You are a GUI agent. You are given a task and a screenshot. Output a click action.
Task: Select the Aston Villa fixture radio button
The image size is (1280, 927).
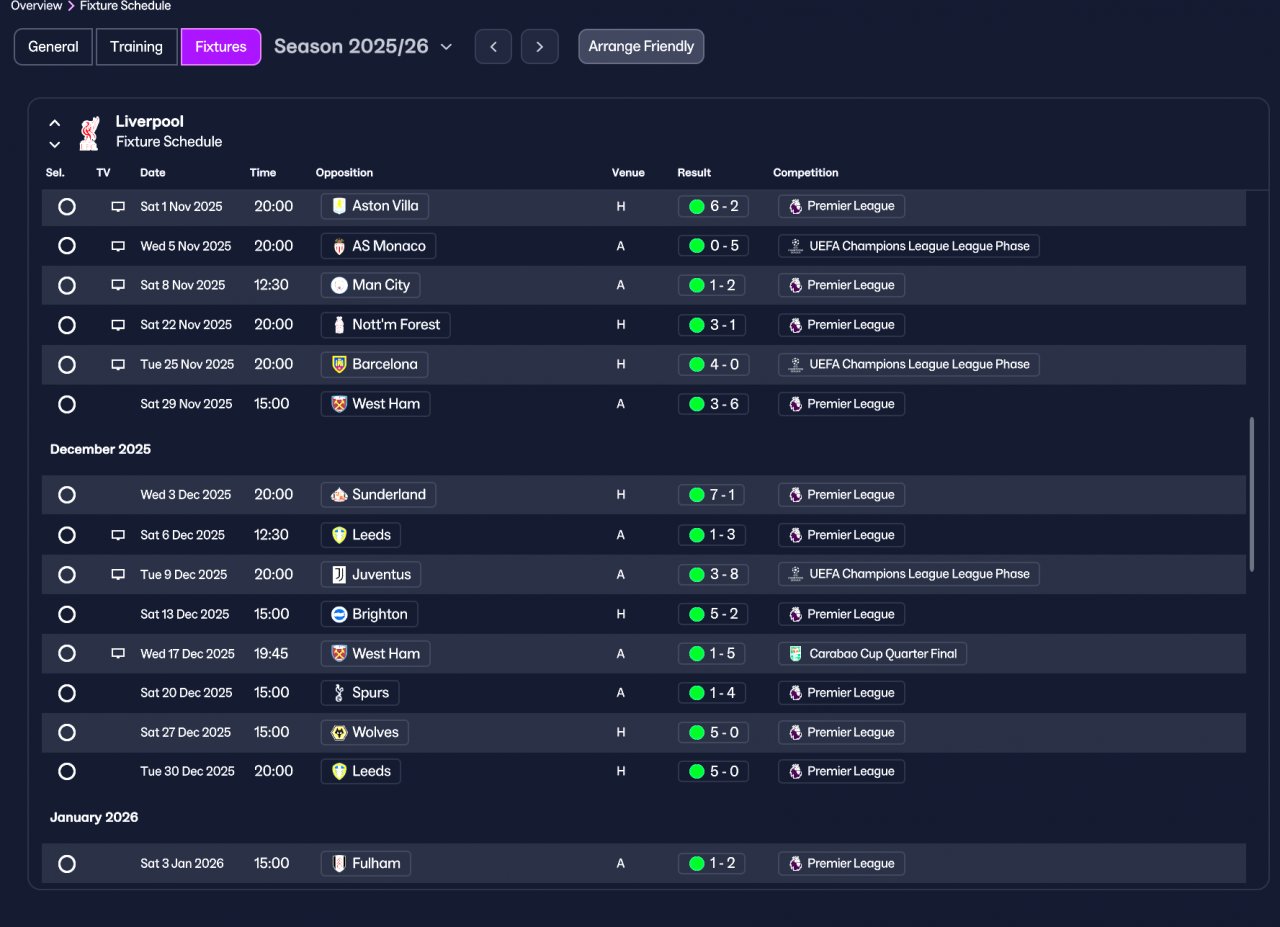67,207
